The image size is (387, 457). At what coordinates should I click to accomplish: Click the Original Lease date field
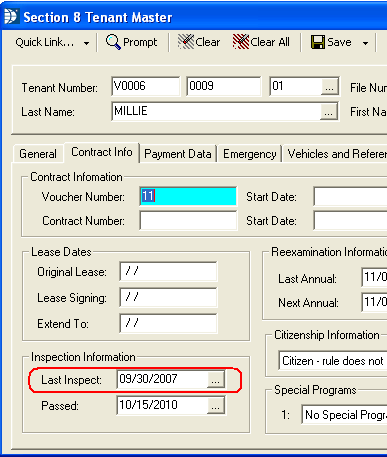tap(168, 271)
